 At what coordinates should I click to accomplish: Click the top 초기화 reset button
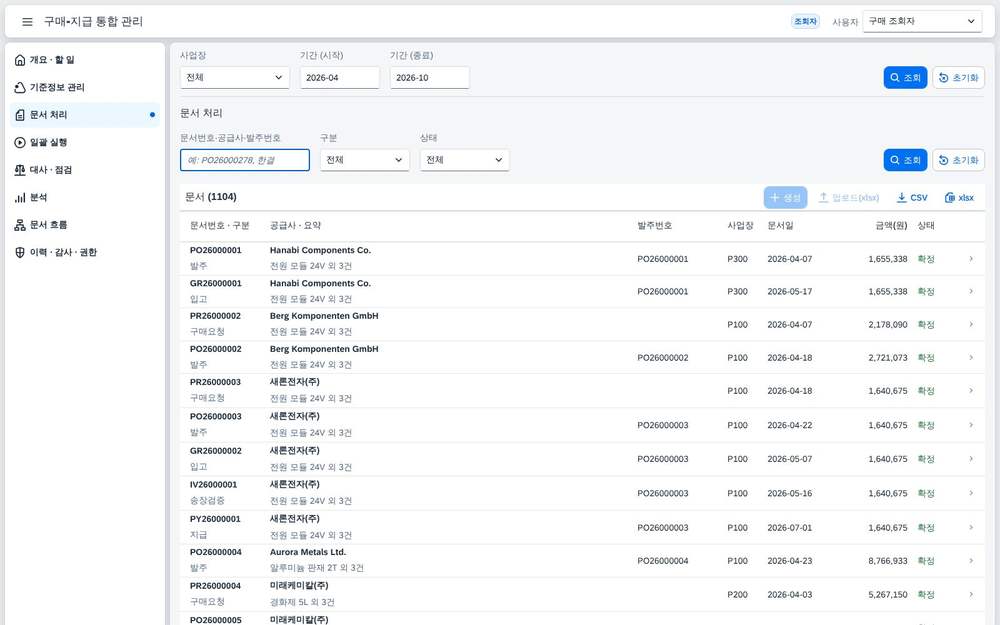click(959, 78)
